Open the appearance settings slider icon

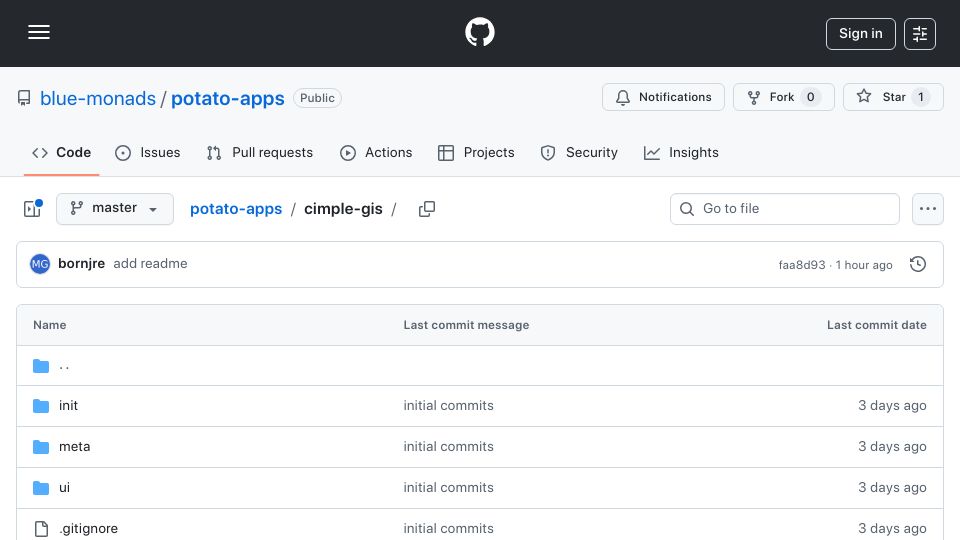click(920, 34)
